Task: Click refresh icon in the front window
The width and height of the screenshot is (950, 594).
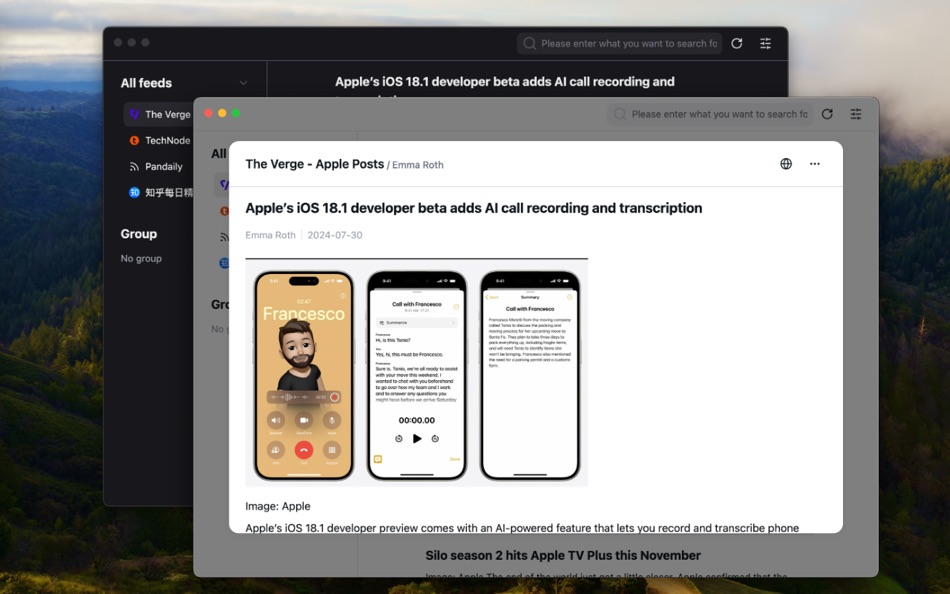Action: point(827,114)
